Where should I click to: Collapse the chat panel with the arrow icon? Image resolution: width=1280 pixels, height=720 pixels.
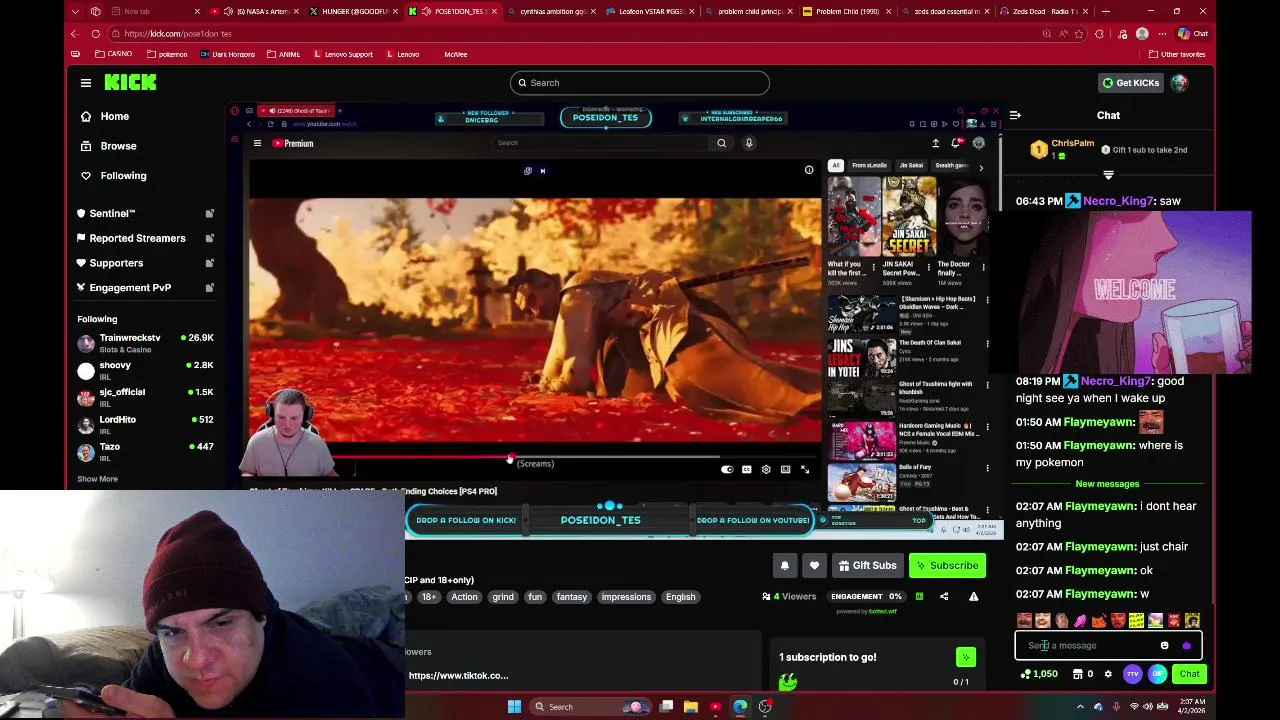(x=1015, y=115)
